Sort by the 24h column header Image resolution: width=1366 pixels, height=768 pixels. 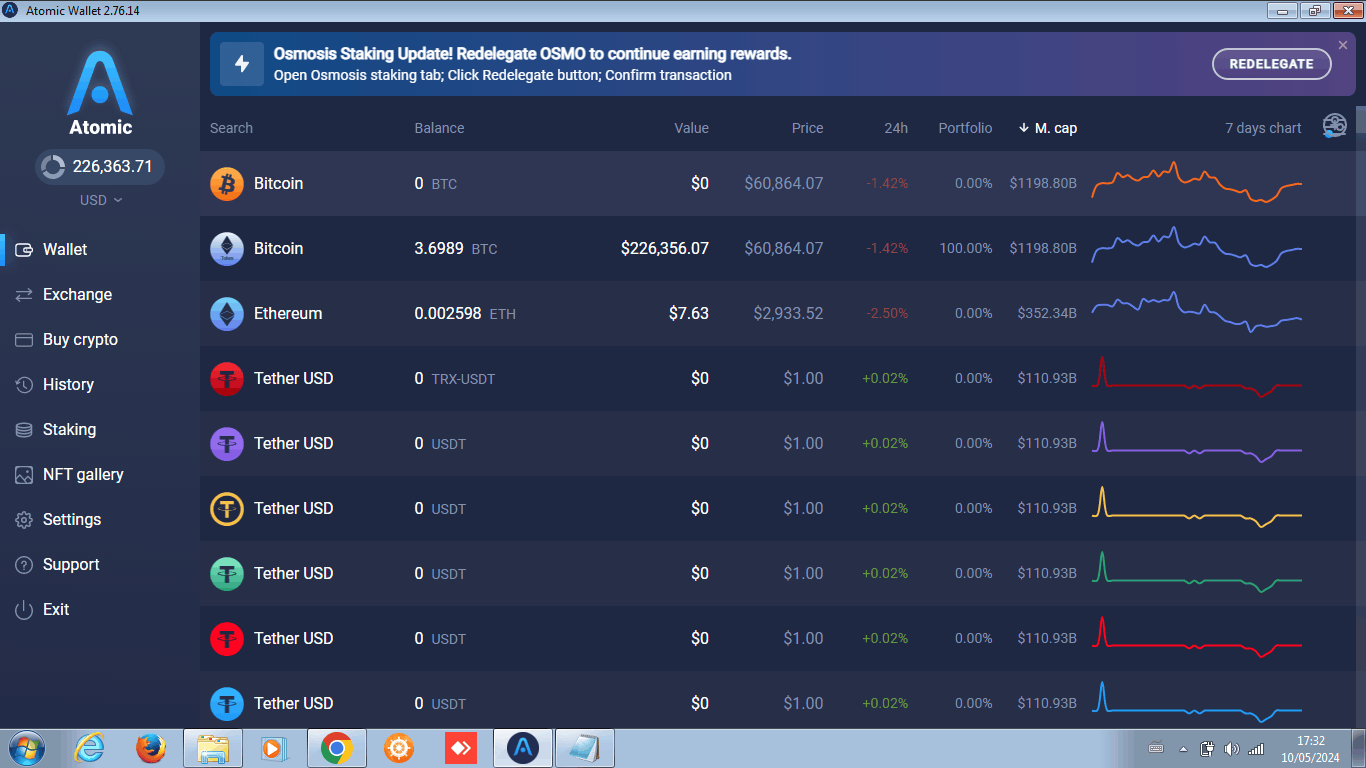[x=897, y=128]
